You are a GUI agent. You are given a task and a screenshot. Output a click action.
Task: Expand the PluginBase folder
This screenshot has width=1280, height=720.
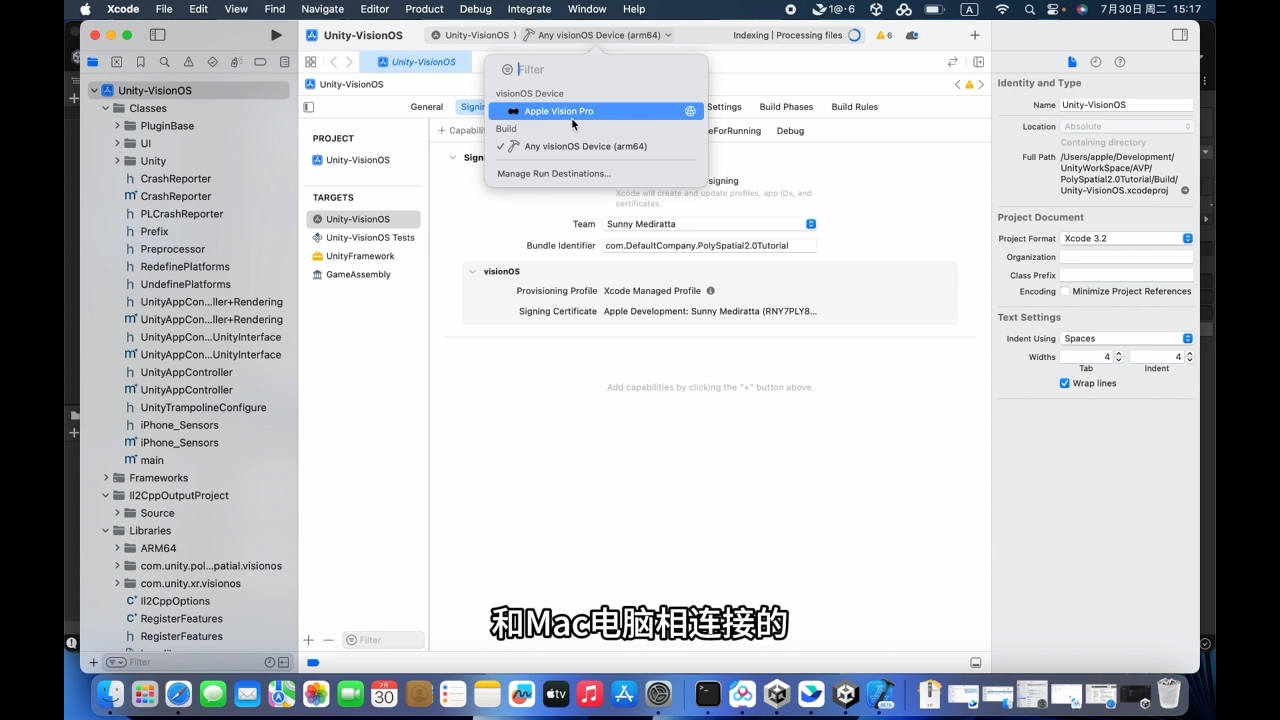pyautogui.click(x=117, y=126)
